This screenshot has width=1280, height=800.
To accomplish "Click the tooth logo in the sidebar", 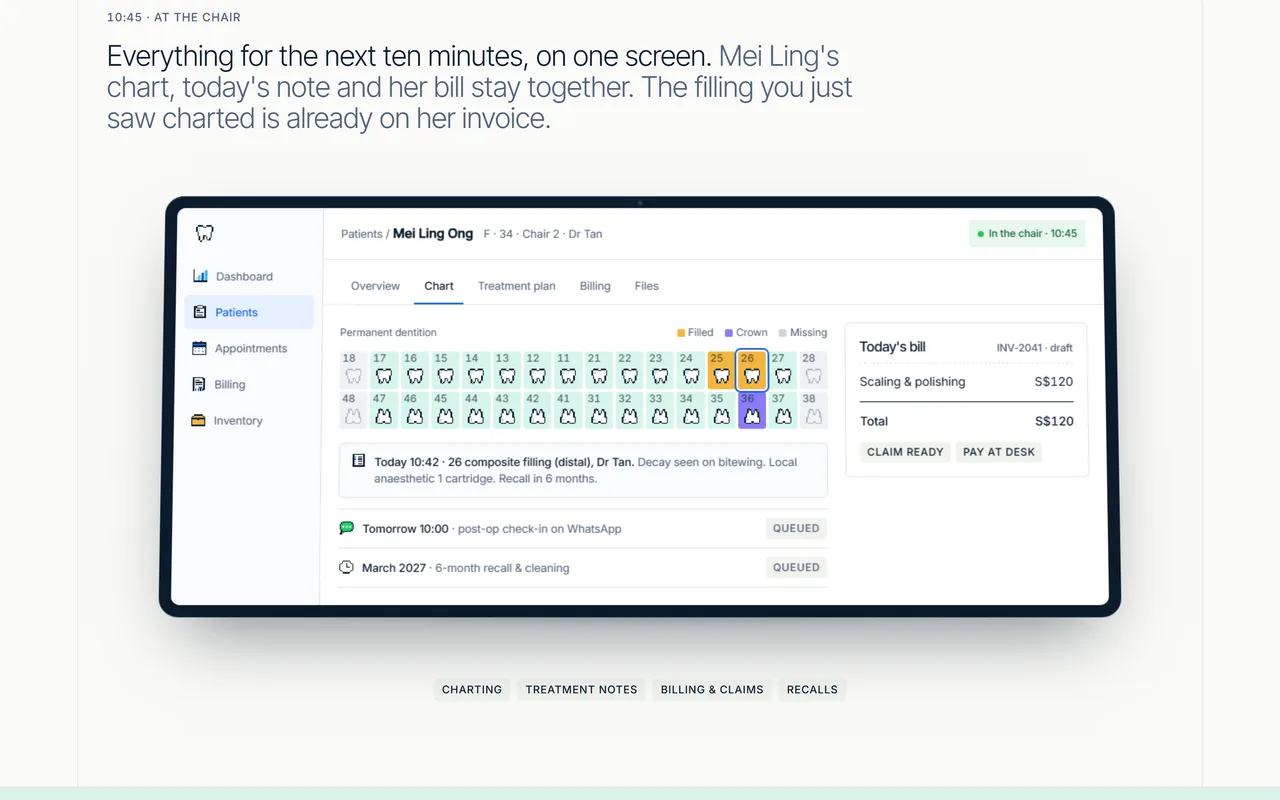I will click(205, 233).
